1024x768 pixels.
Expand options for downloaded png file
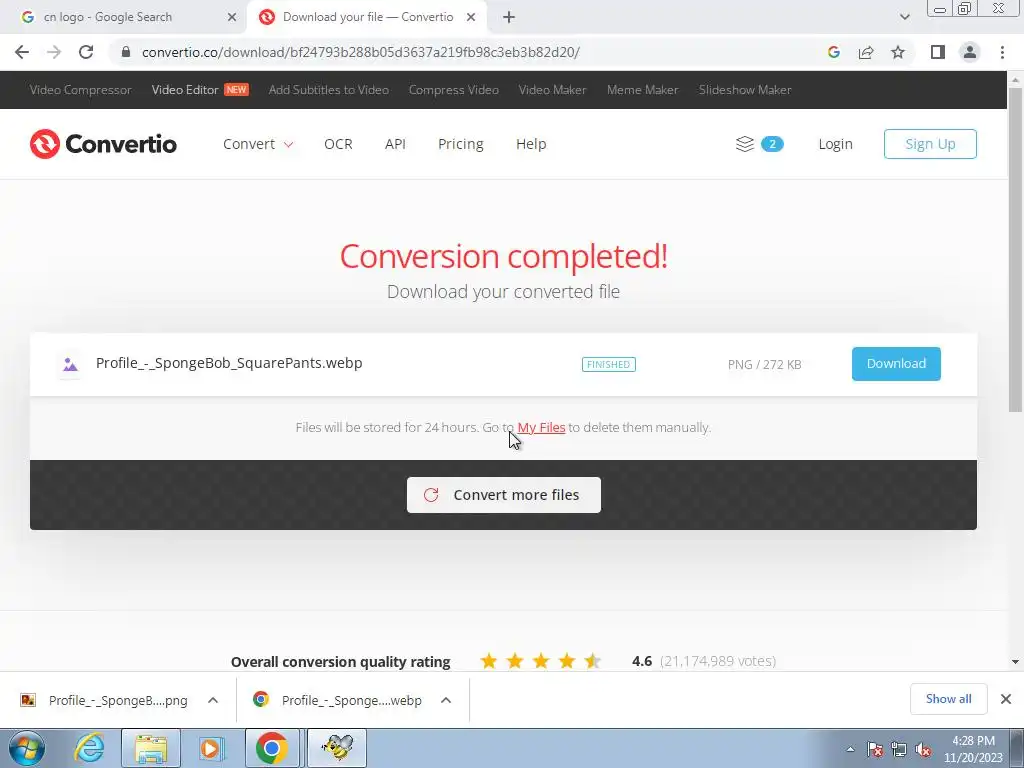pyautogui.click(x=213, y=700)
